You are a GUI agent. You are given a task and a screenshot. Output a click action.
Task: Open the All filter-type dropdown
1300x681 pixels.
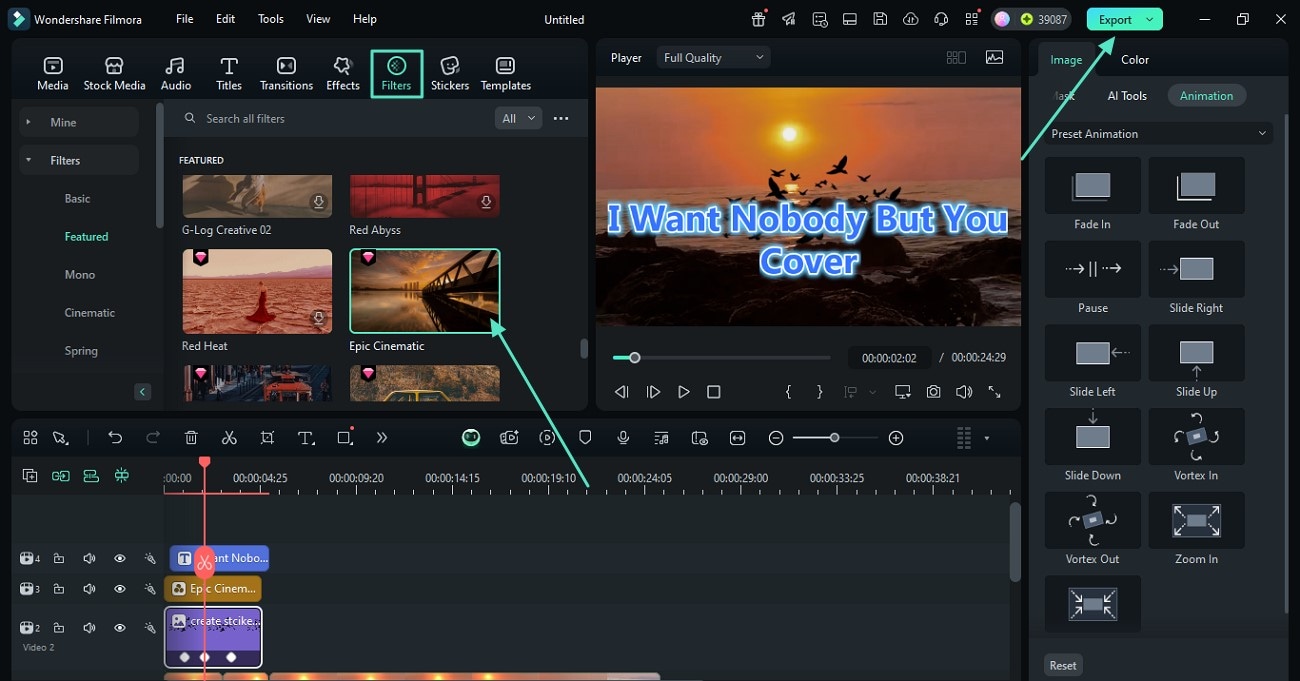(x=518, y=118)
